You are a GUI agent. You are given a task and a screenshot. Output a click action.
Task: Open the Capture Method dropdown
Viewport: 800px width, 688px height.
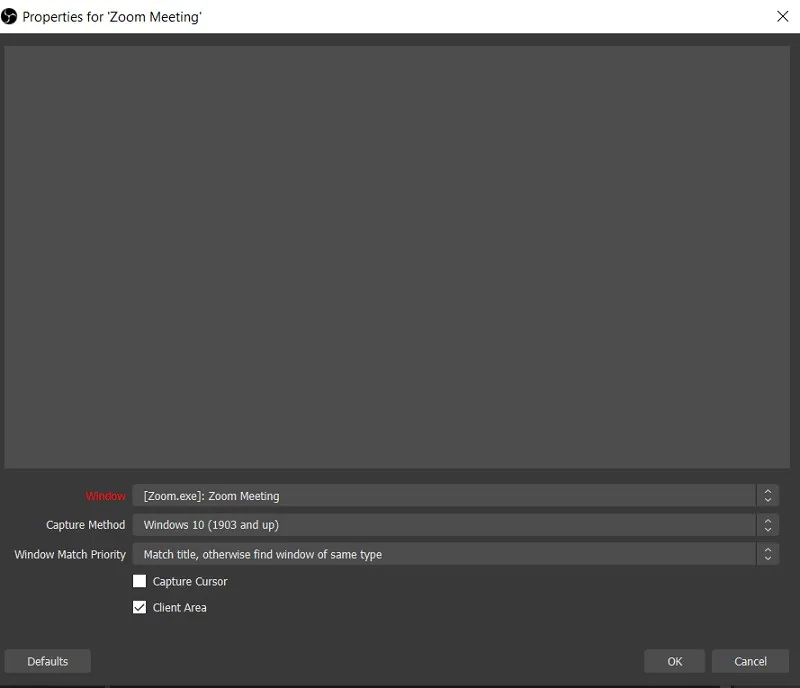click(455, 525)
